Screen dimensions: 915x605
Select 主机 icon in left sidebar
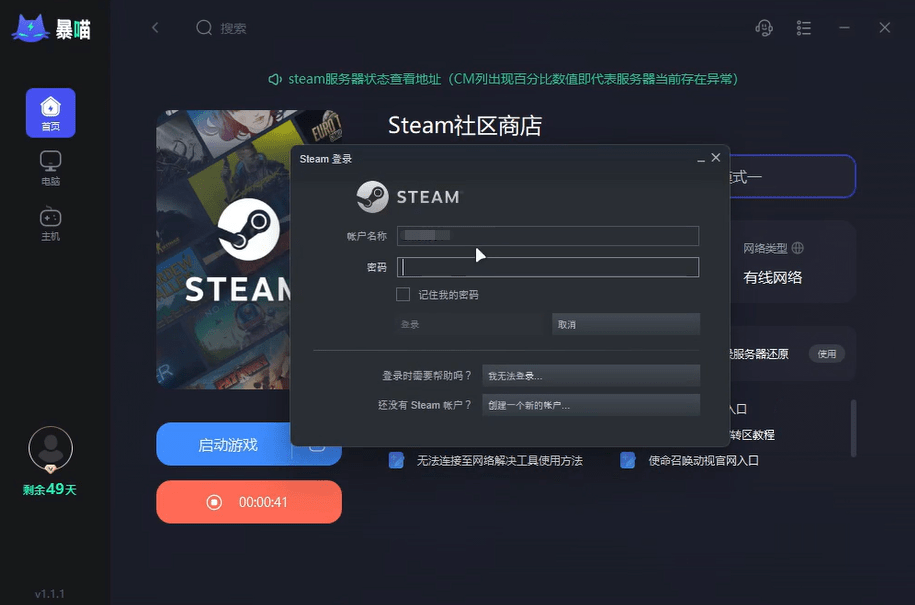[50, 218]
